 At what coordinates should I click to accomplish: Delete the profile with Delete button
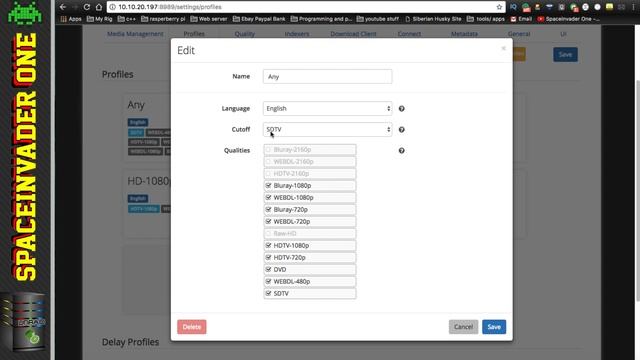point(192,327)
